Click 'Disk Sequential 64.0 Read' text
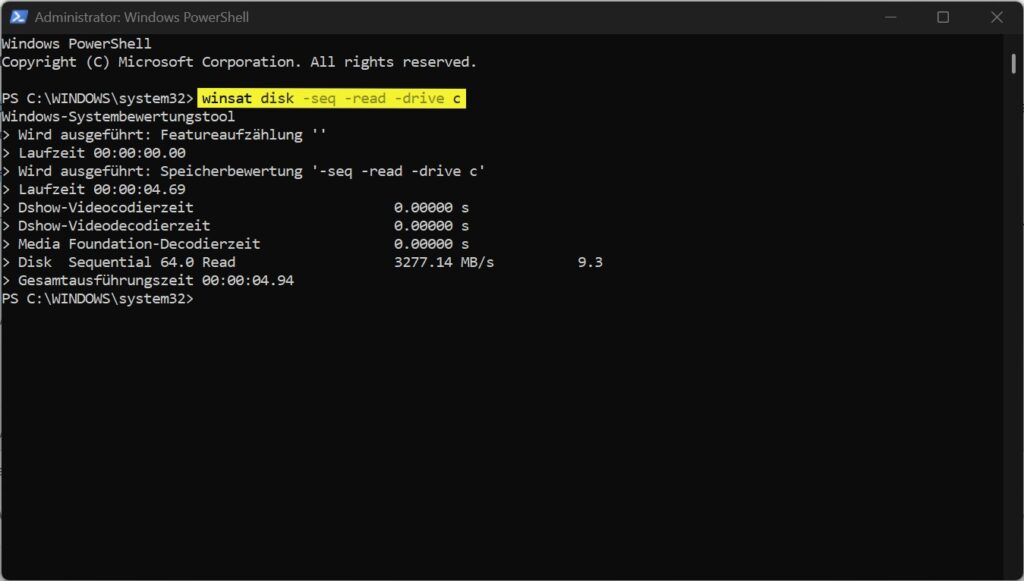This screenshot has width=1024, height=581. tap(126, 262)
